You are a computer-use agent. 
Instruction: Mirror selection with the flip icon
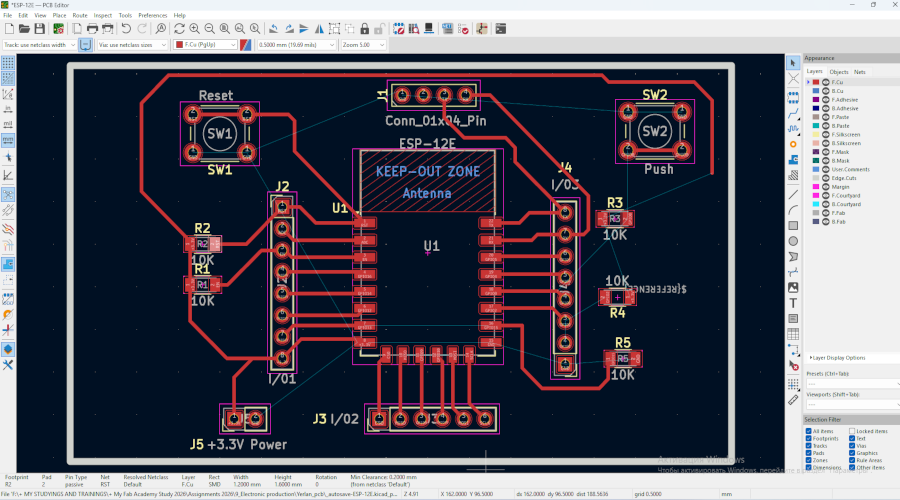point(319,29)
